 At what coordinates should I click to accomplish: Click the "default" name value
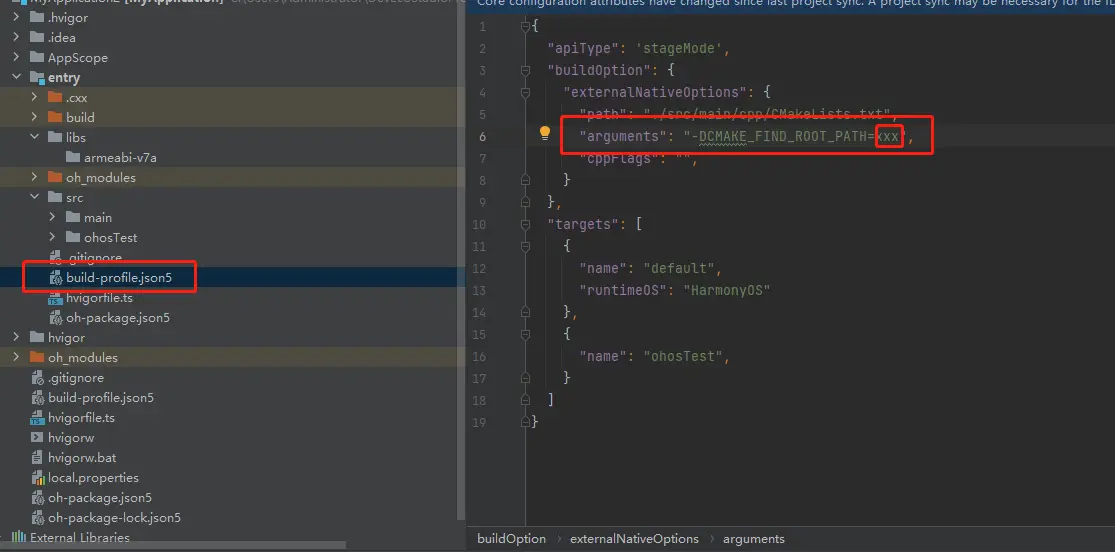[x=679, y=268]
